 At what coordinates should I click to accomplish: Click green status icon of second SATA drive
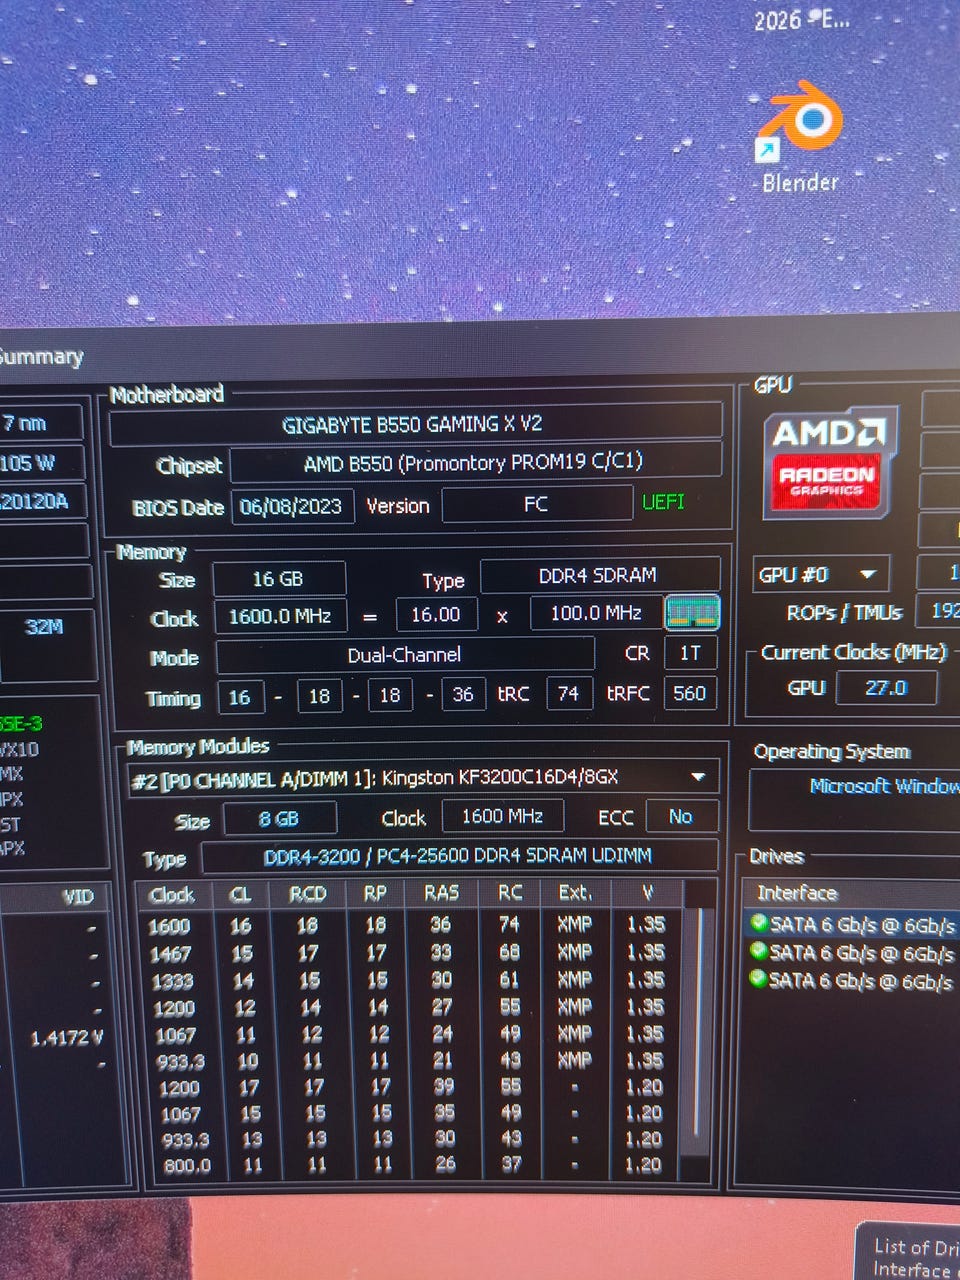[760, 950]
